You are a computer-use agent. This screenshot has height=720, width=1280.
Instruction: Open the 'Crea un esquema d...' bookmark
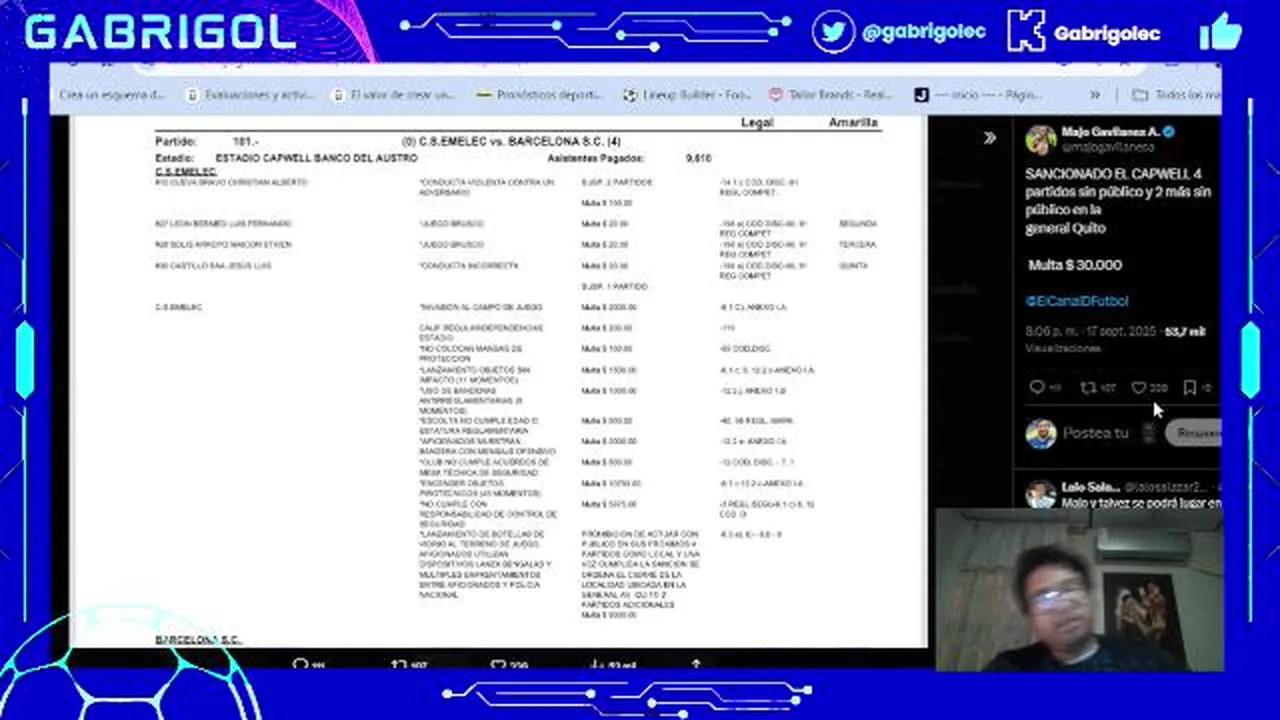point(112,95)
